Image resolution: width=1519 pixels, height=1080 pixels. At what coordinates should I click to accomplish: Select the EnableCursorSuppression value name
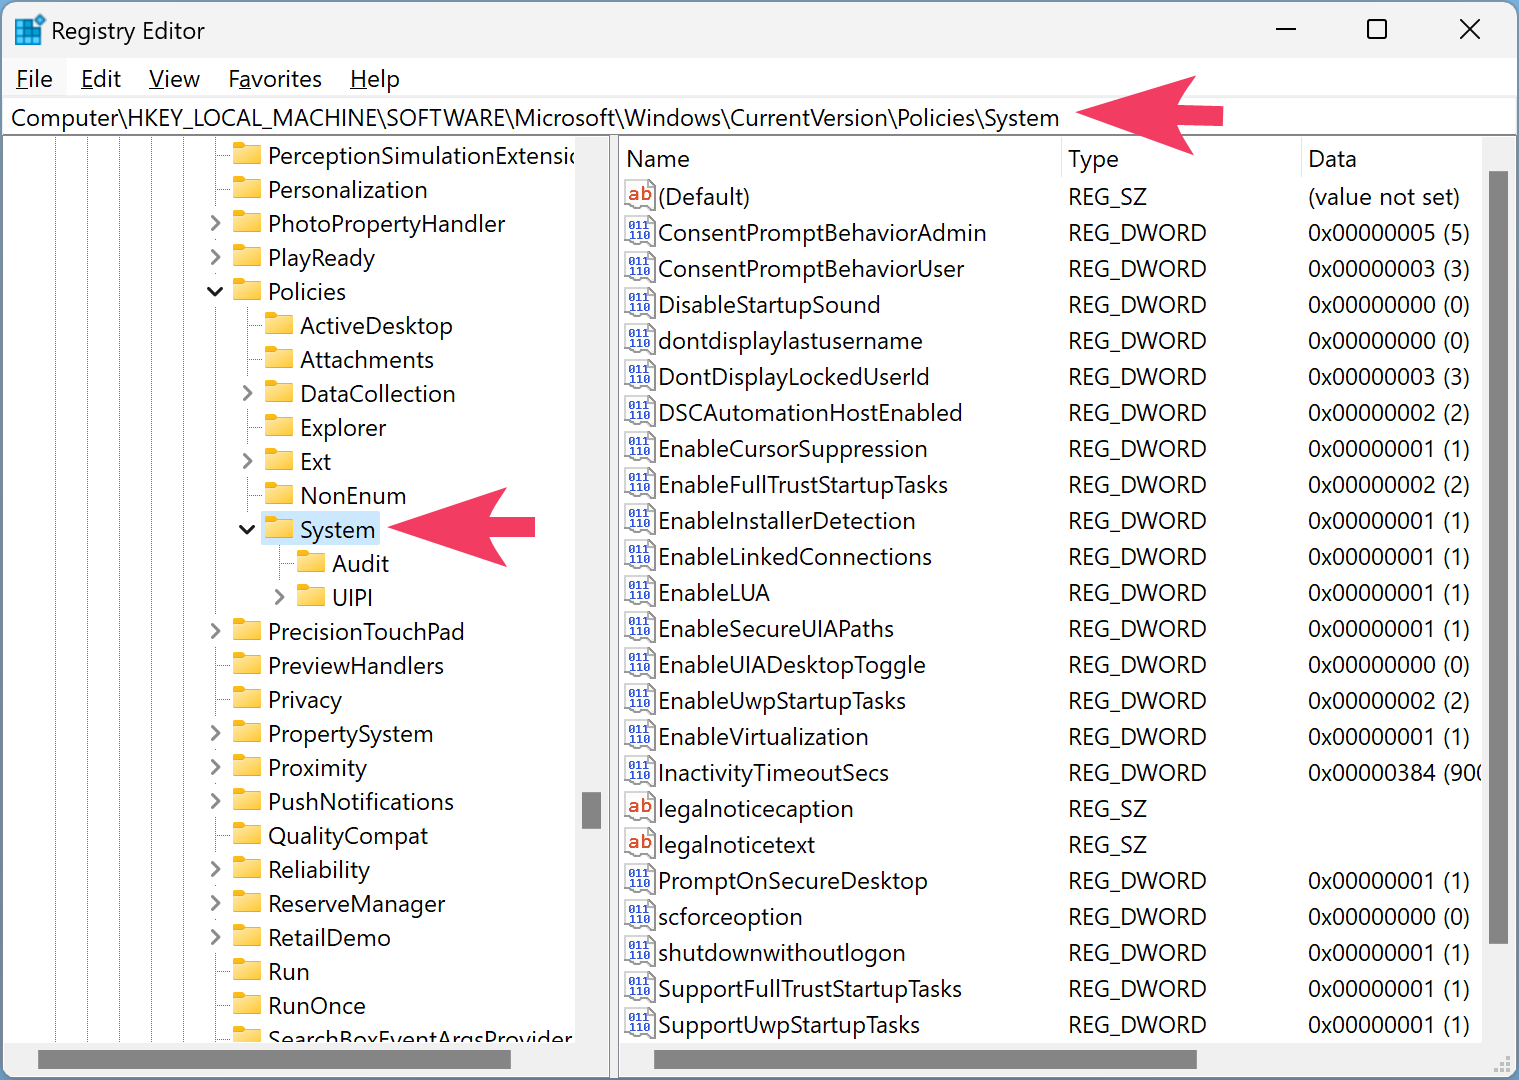[793, 449]
